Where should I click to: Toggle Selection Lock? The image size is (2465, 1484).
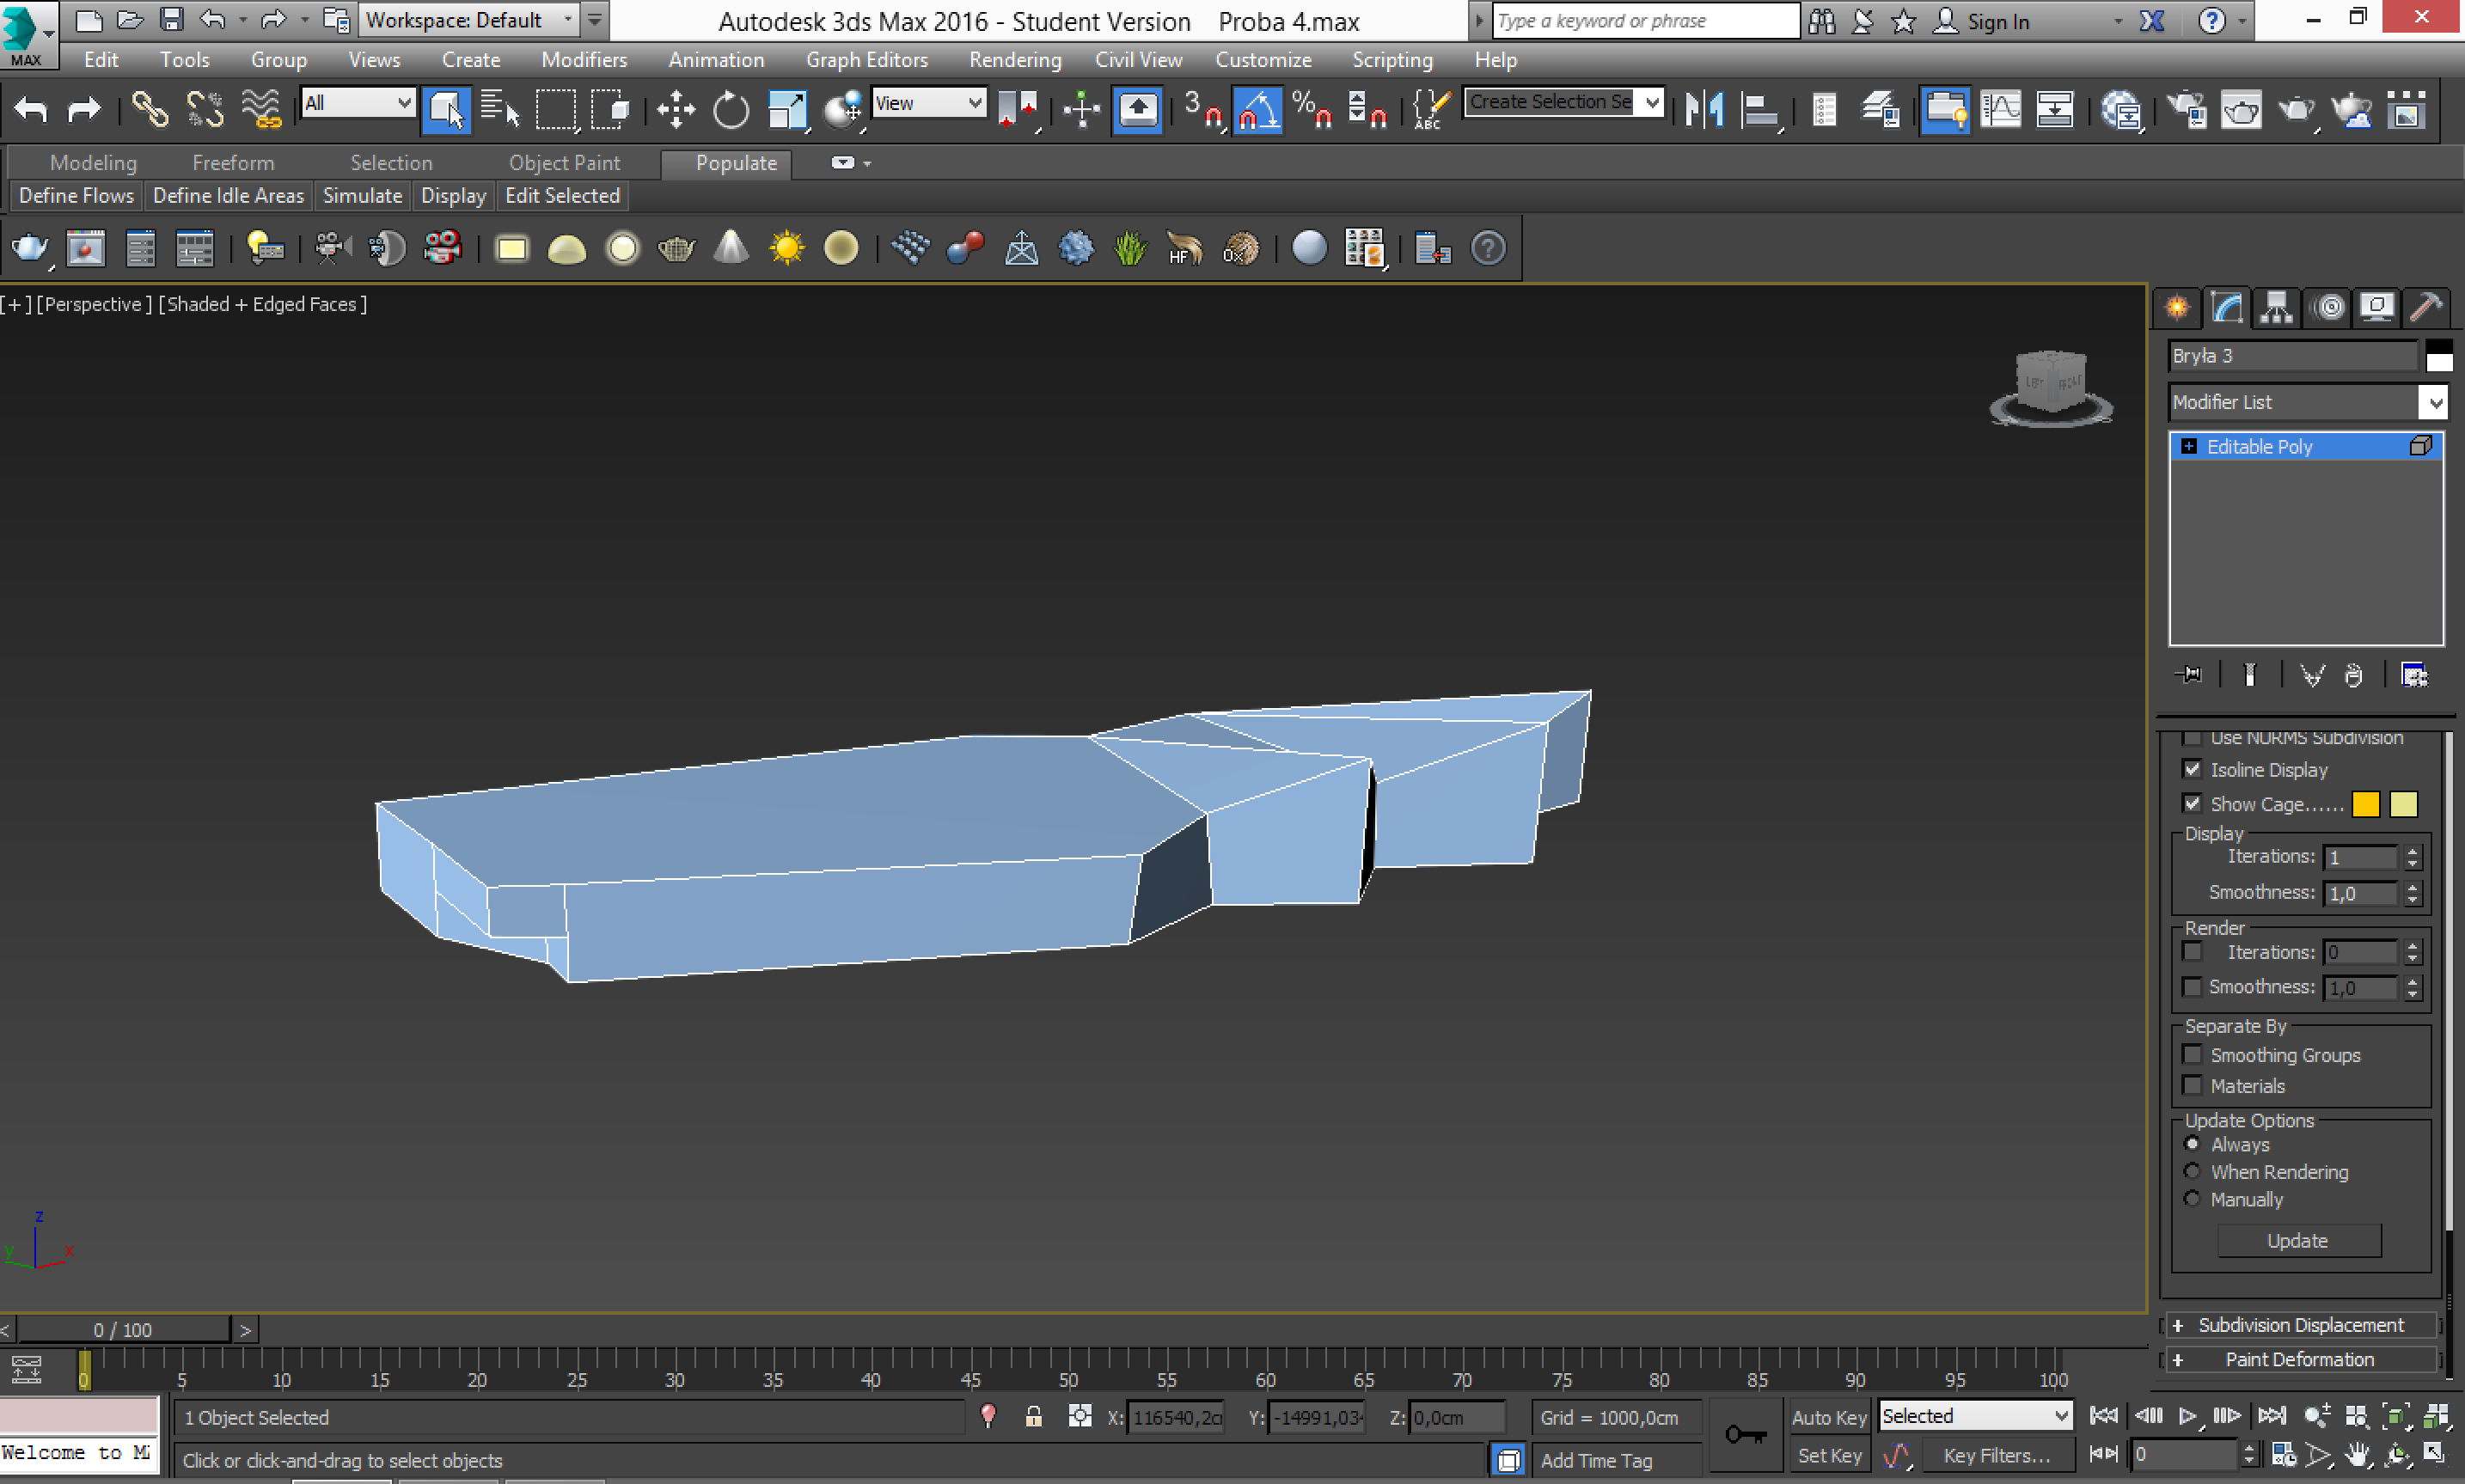[1034, 1417]
